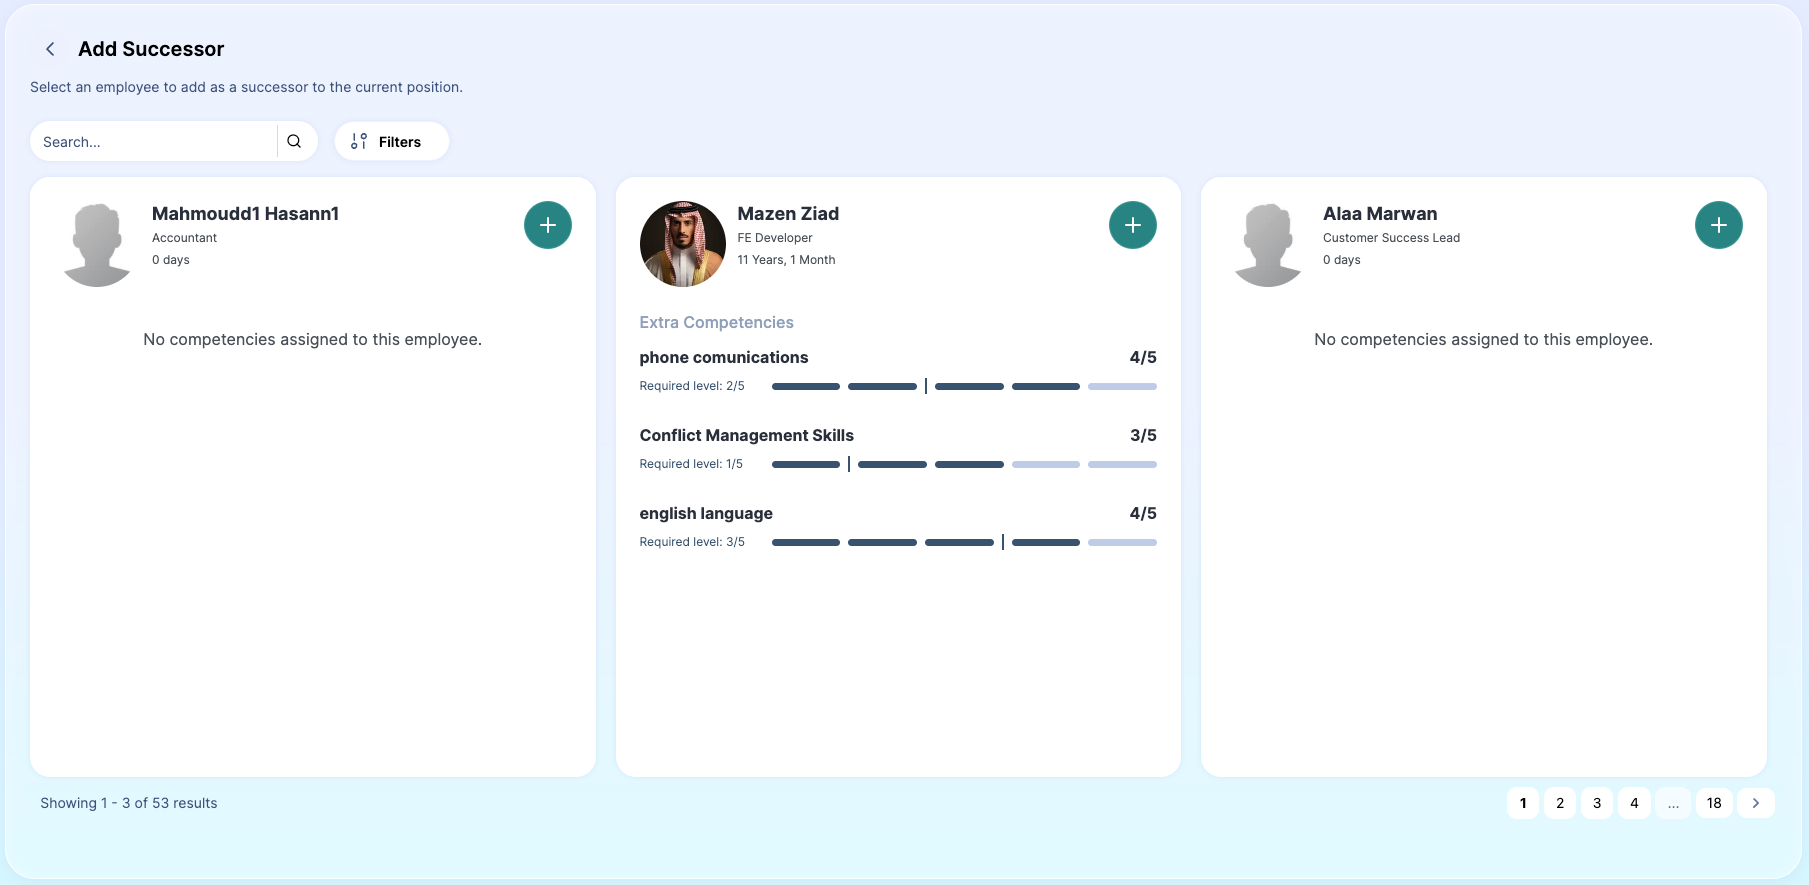Click 'Required level: 1/5' text
This screenshot has width=1809, height=885.
[x=691, y=464]
